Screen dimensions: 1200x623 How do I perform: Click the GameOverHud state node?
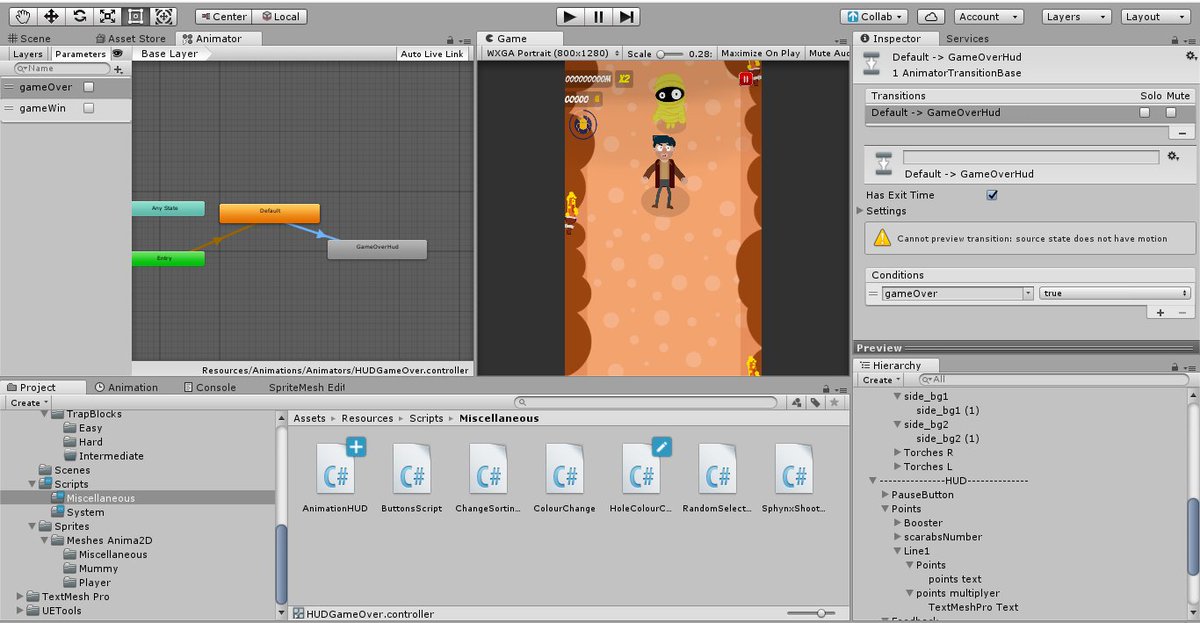pyautogui.click(x=377, y=249)
